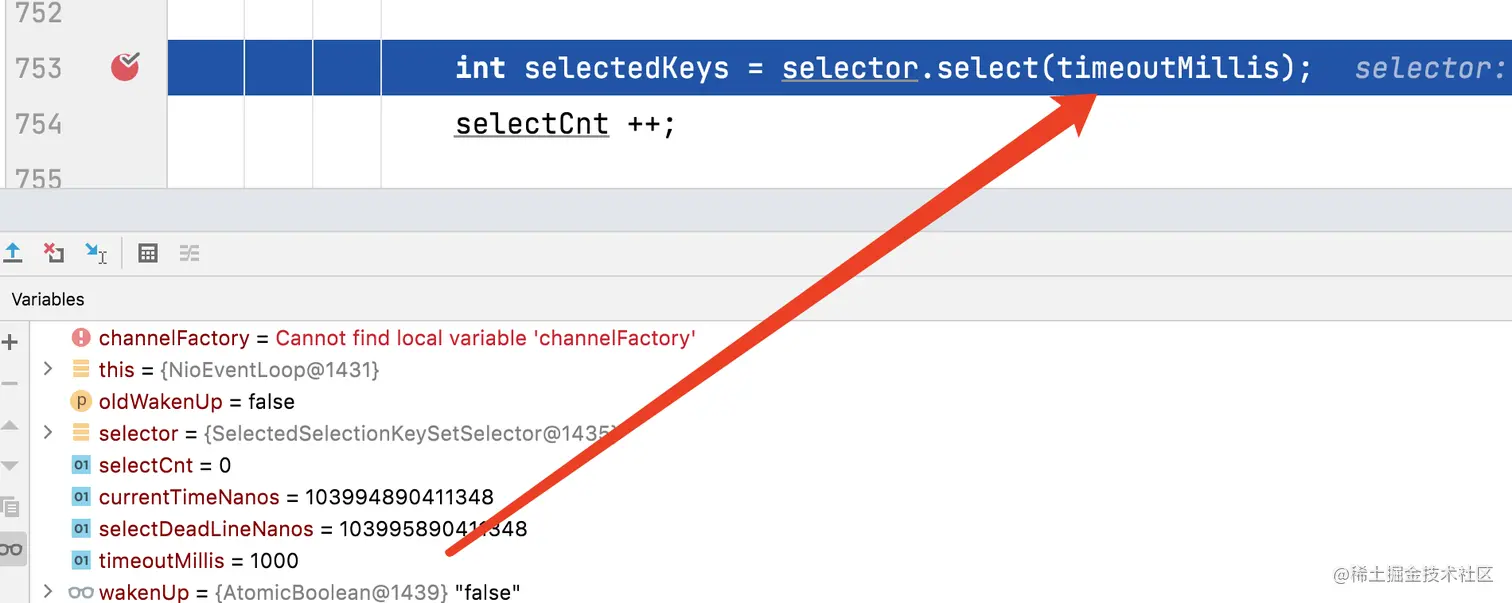Click the remove watch minus icon
This screenshot has width=1512, height=603.
click(11, 384)
